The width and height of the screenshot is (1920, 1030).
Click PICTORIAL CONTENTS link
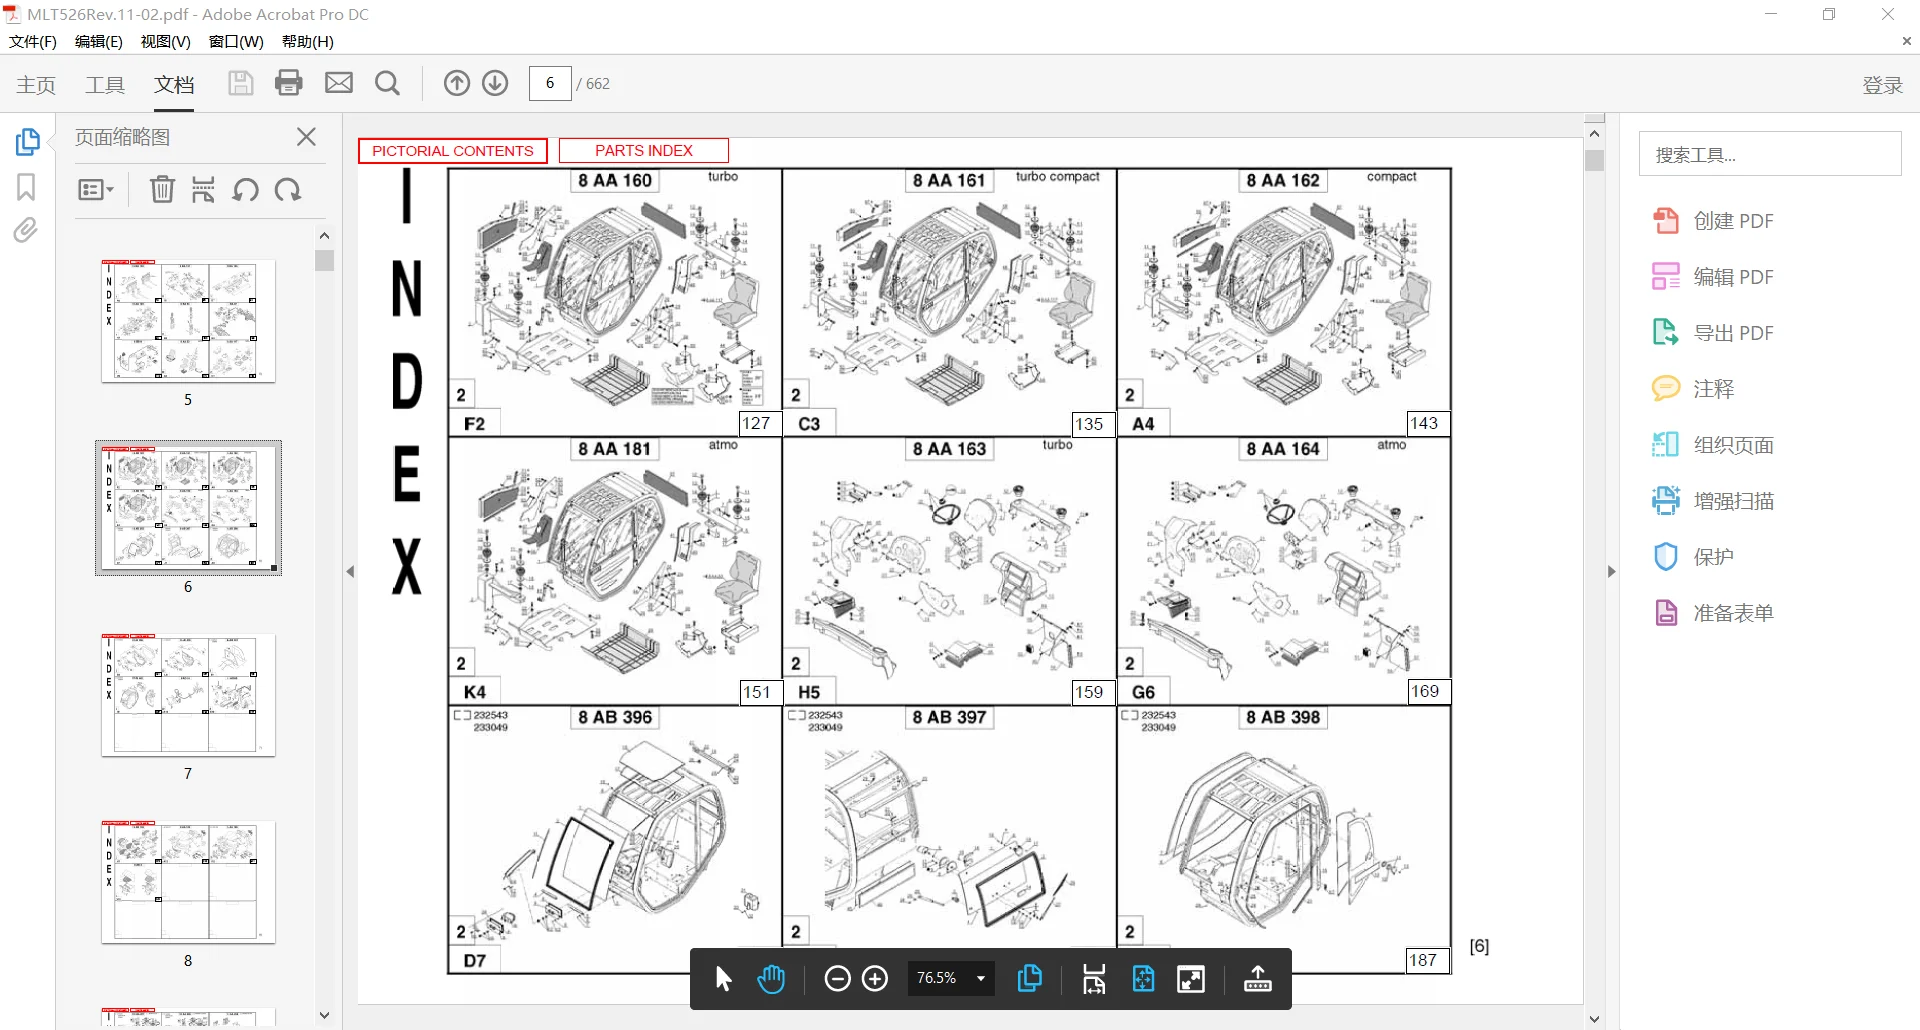coord(453,151)
